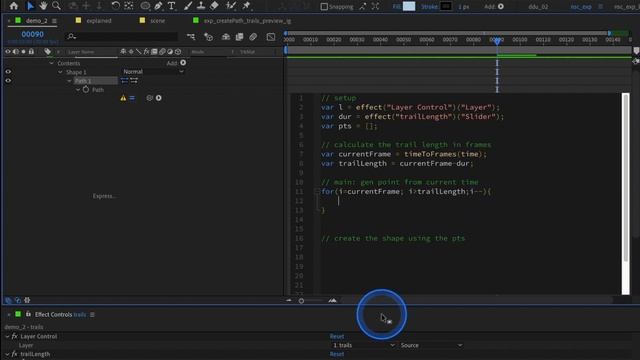Image resolution: width=640 pixels, height=360 pixels.
Task: Select the Roto Brush tool
Action: [231, 6]
